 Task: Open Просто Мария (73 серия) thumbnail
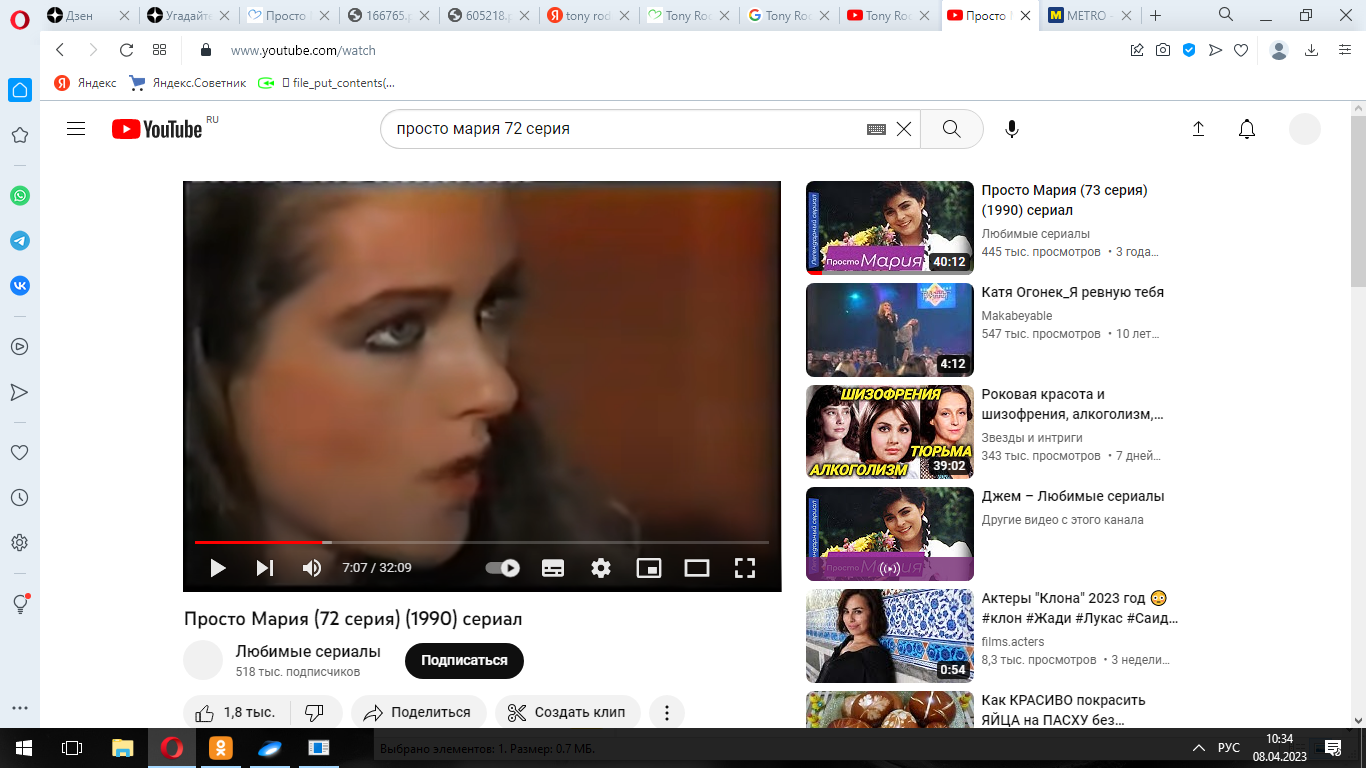click(x=889, y=227)
